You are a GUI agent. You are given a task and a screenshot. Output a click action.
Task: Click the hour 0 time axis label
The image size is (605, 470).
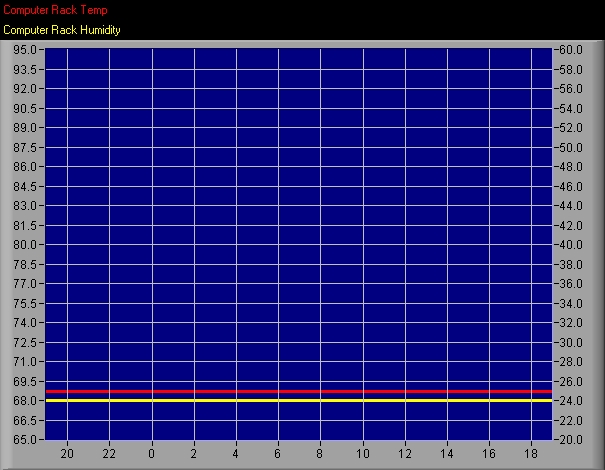point(152,454)
